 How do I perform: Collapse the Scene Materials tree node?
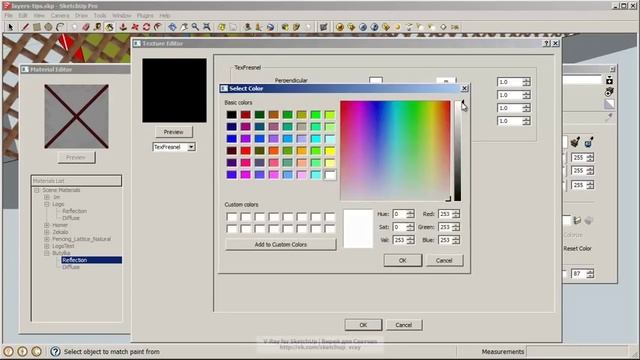[36, 190]
